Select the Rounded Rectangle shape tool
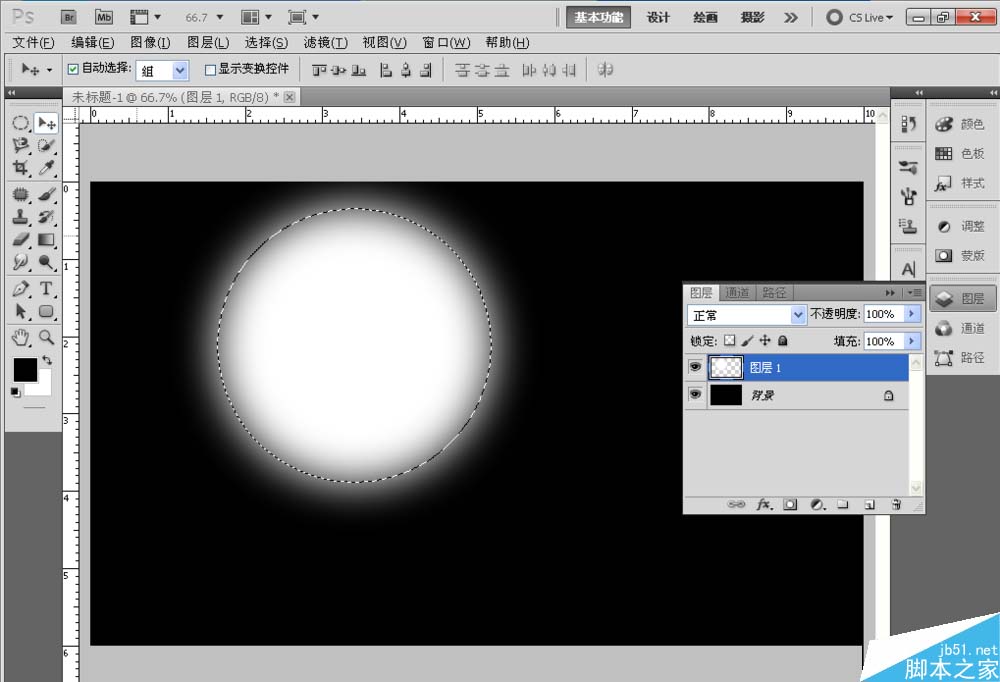Image resolution: width=1000 pixels, height=682 pixels. click(46, 311)
